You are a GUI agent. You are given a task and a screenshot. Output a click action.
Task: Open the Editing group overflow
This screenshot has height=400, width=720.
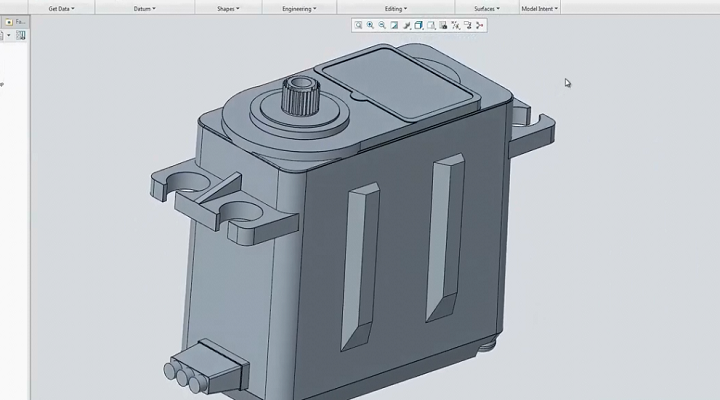(x=396, y=8)
